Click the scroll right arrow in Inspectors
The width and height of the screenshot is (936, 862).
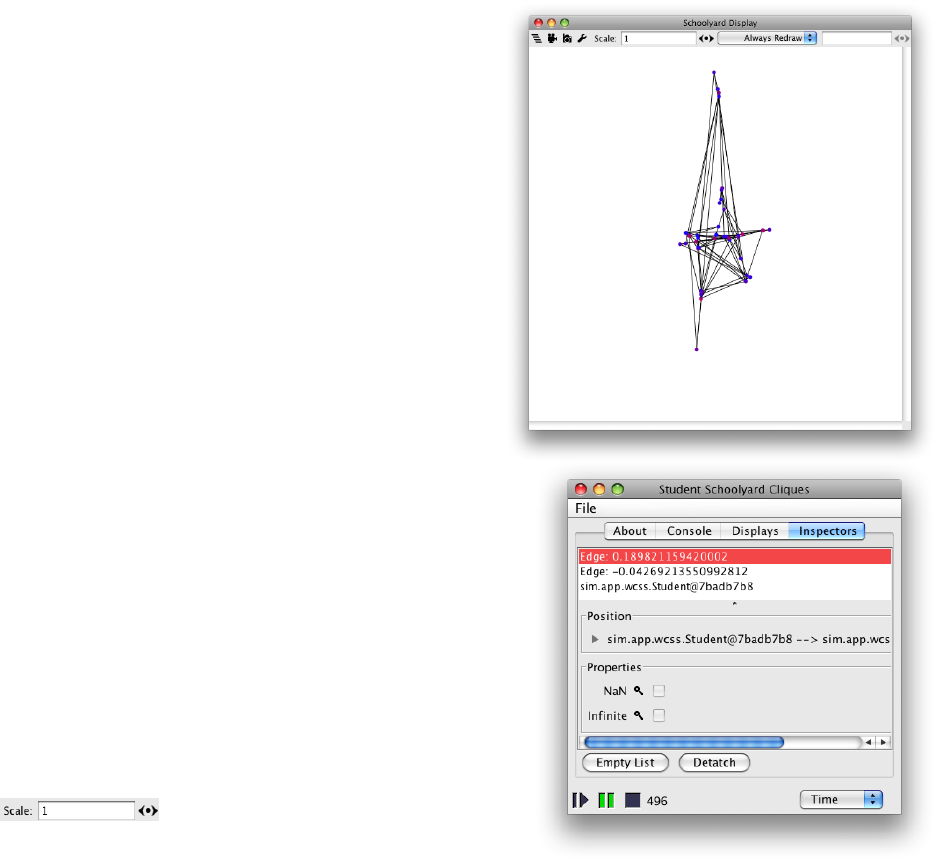(883, 742)
